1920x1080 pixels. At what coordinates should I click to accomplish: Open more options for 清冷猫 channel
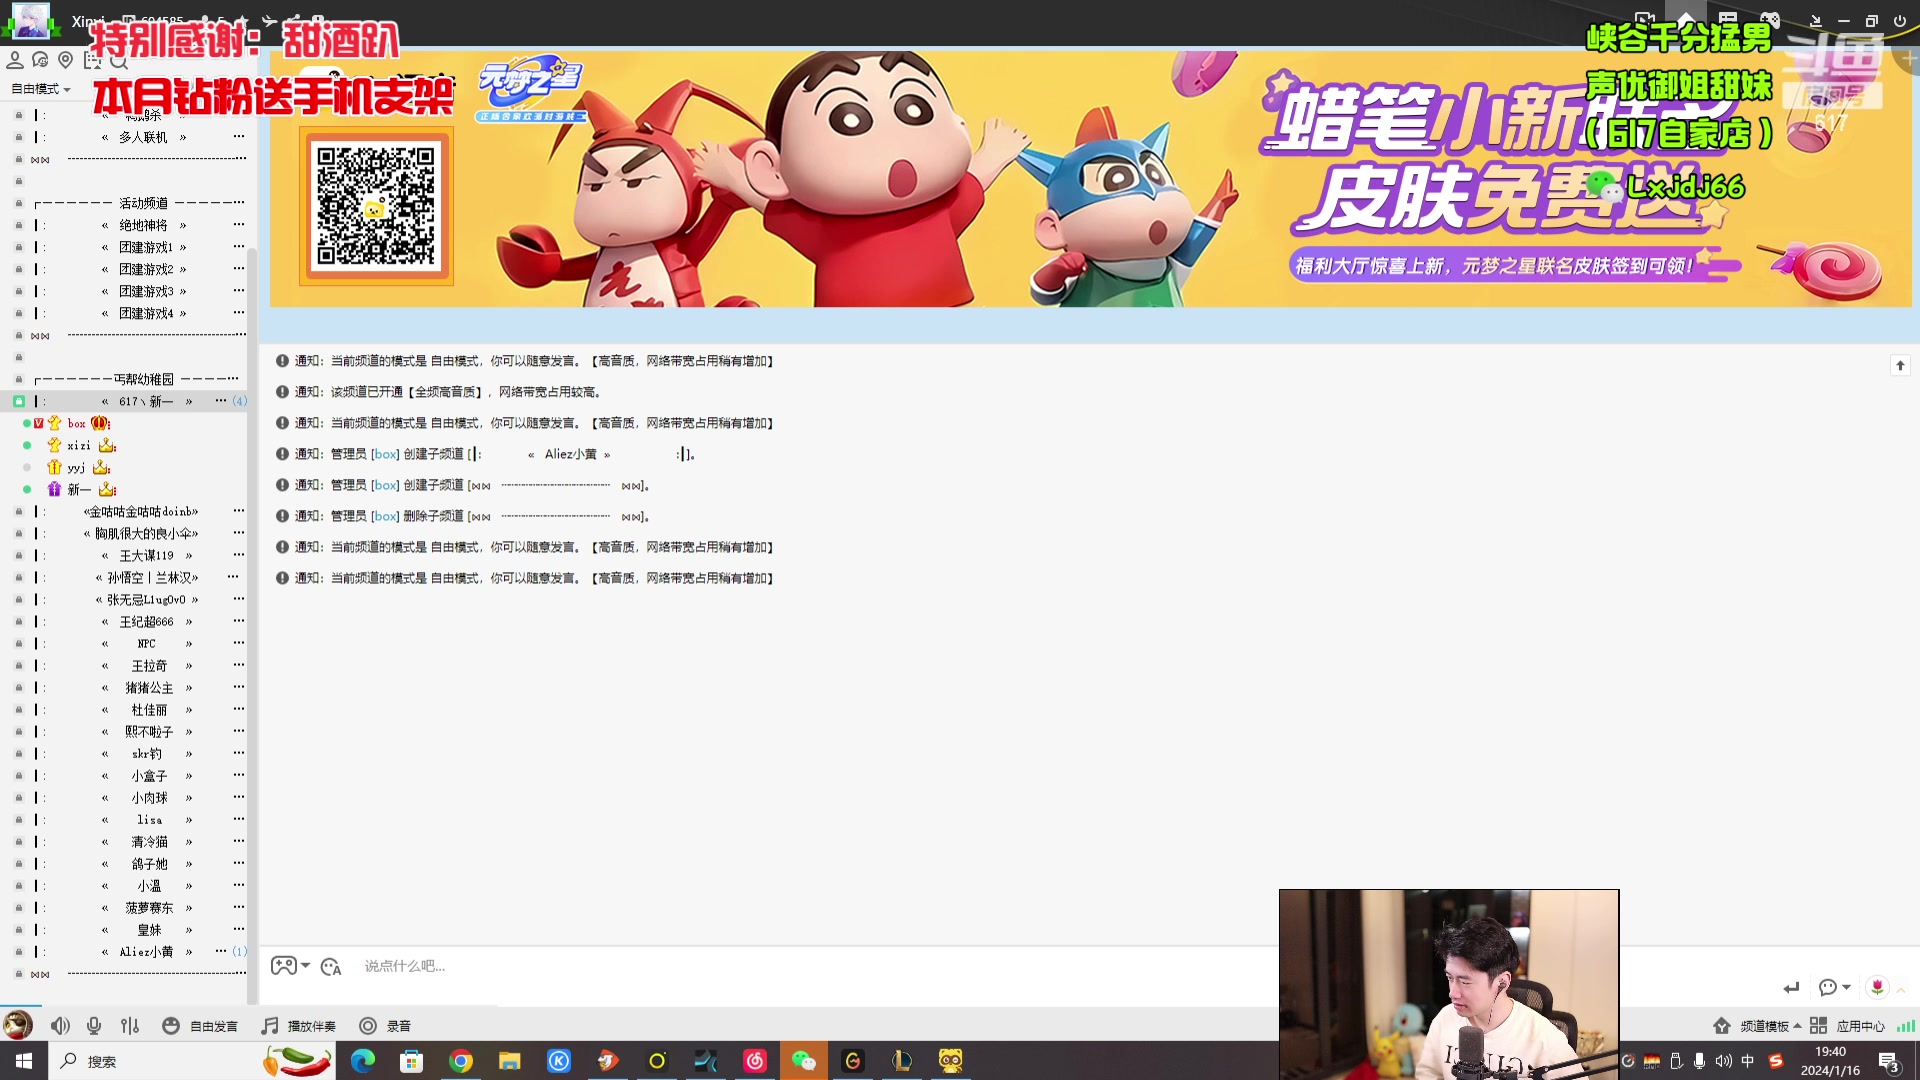click(x=238, y=840)
